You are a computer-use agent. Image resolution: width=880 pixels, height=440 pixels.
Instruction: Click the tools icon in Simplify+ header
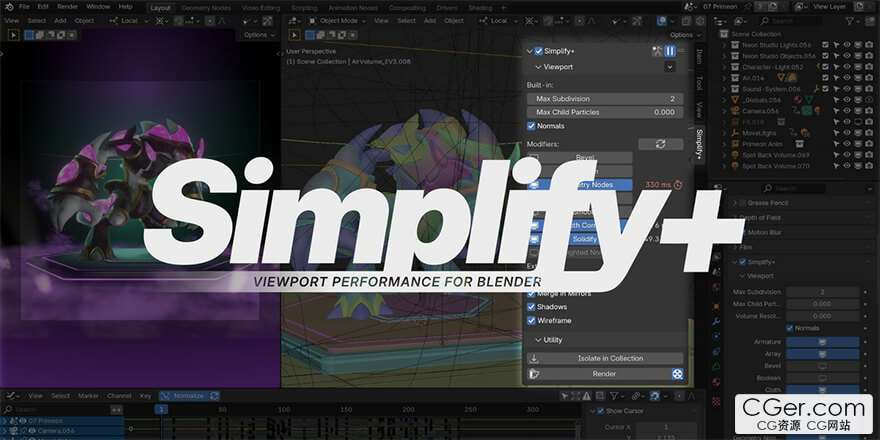[656, 51]
